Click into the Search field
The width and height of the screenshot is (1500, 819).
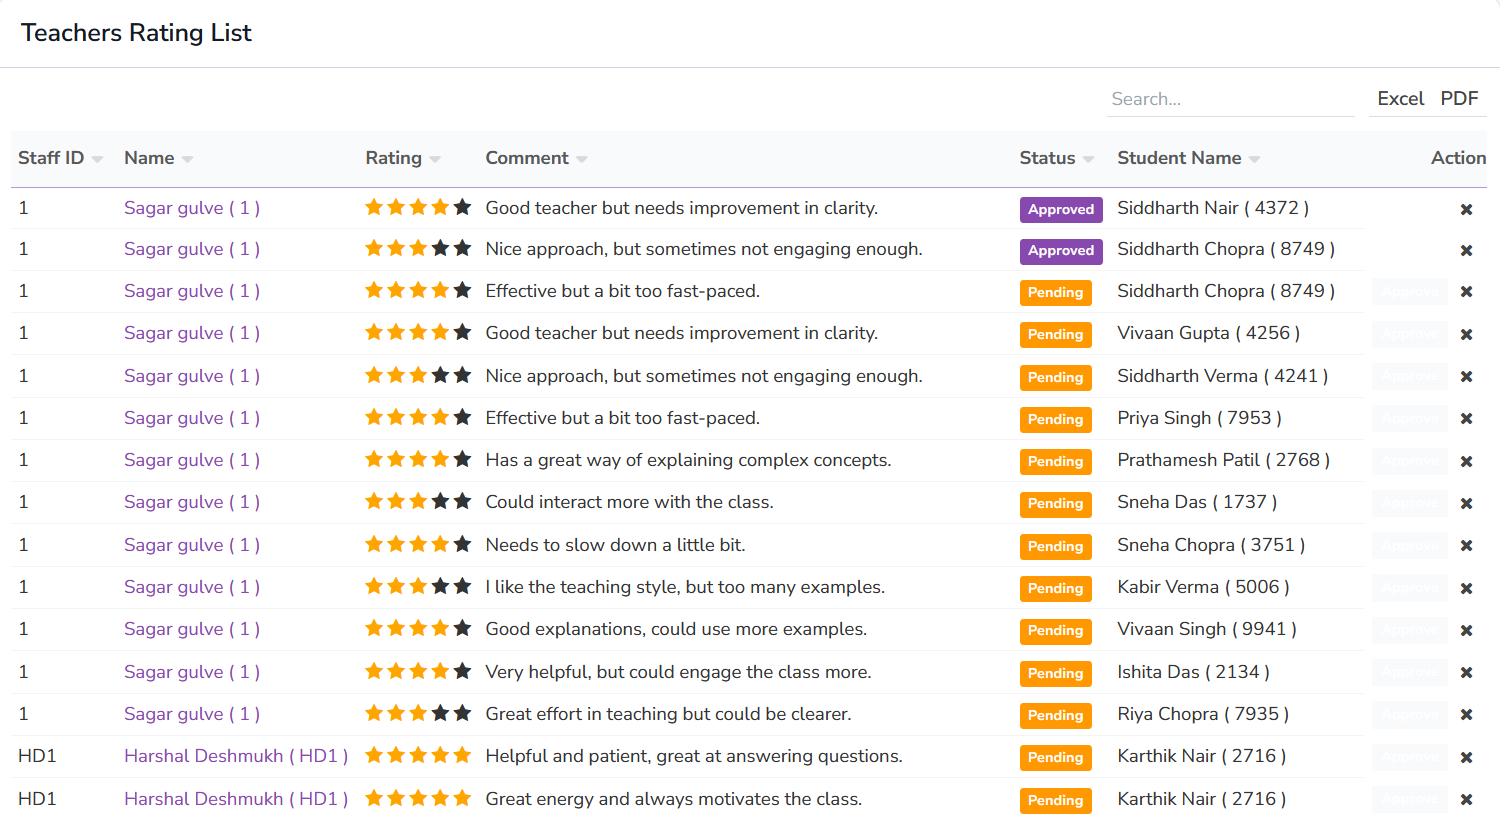pyautogui.click(x=1230, y=98)
